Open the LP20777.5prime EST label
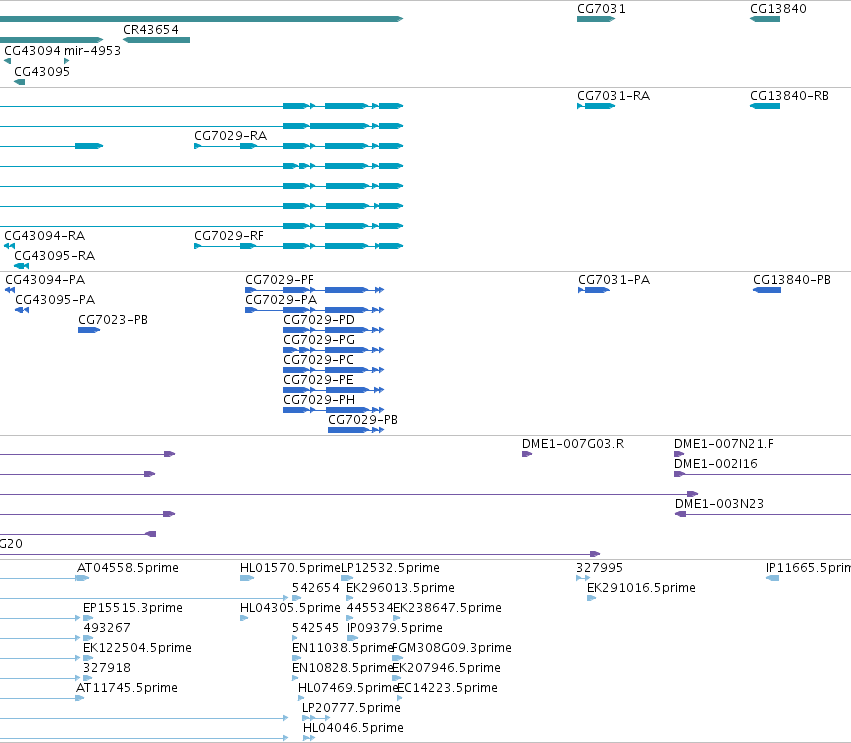This screenshot has width=851, height=743. [x=351, y=708]
